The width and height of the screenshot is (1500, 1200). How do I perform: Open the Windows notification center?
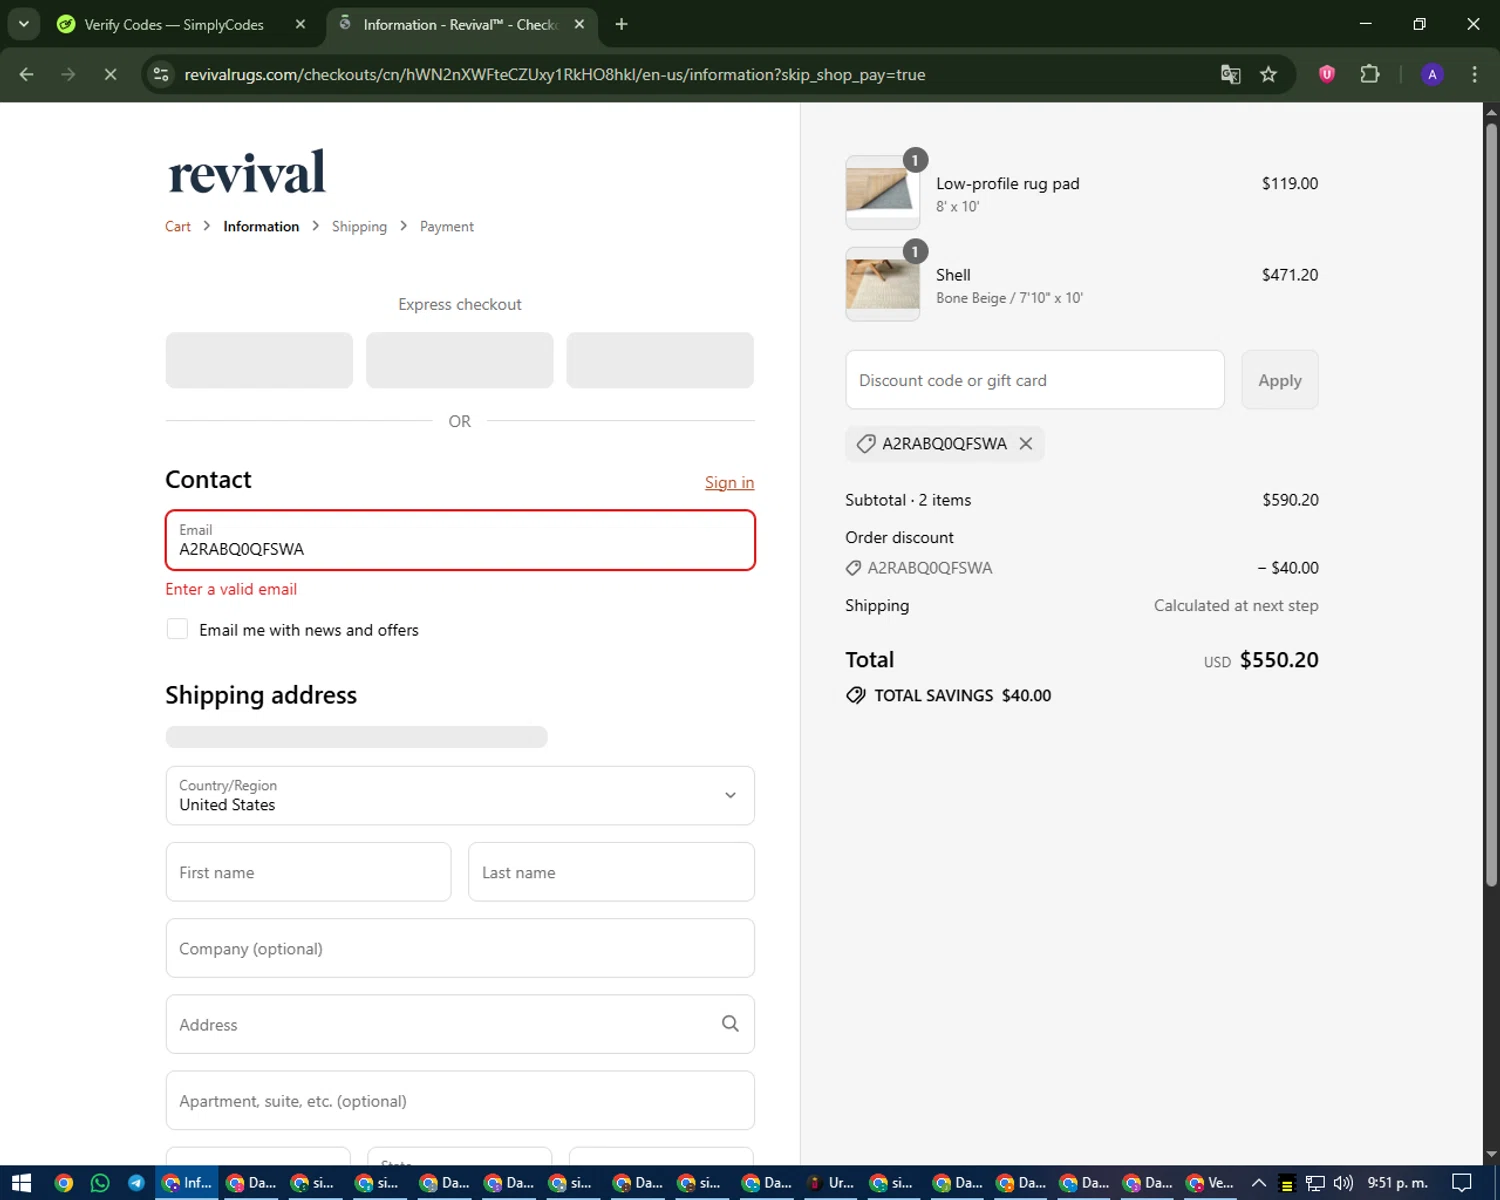(x=1462, y=1183)
